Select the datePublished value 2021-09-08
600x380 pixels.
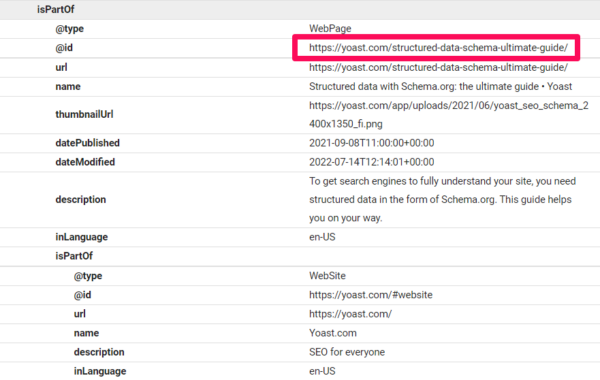click(x=372, y=143)
